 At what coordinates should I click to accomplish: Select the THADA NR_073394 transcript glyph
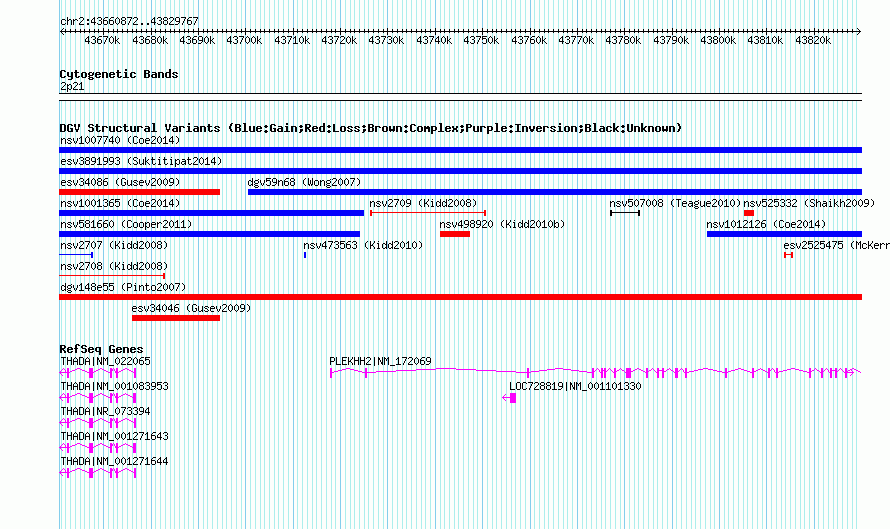[x=98, y=423]
